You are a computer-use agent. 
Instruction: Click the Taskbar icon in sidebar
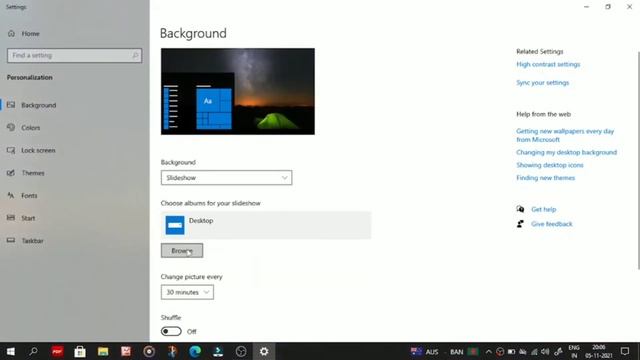pyautogui.click(x=11, y=240)
